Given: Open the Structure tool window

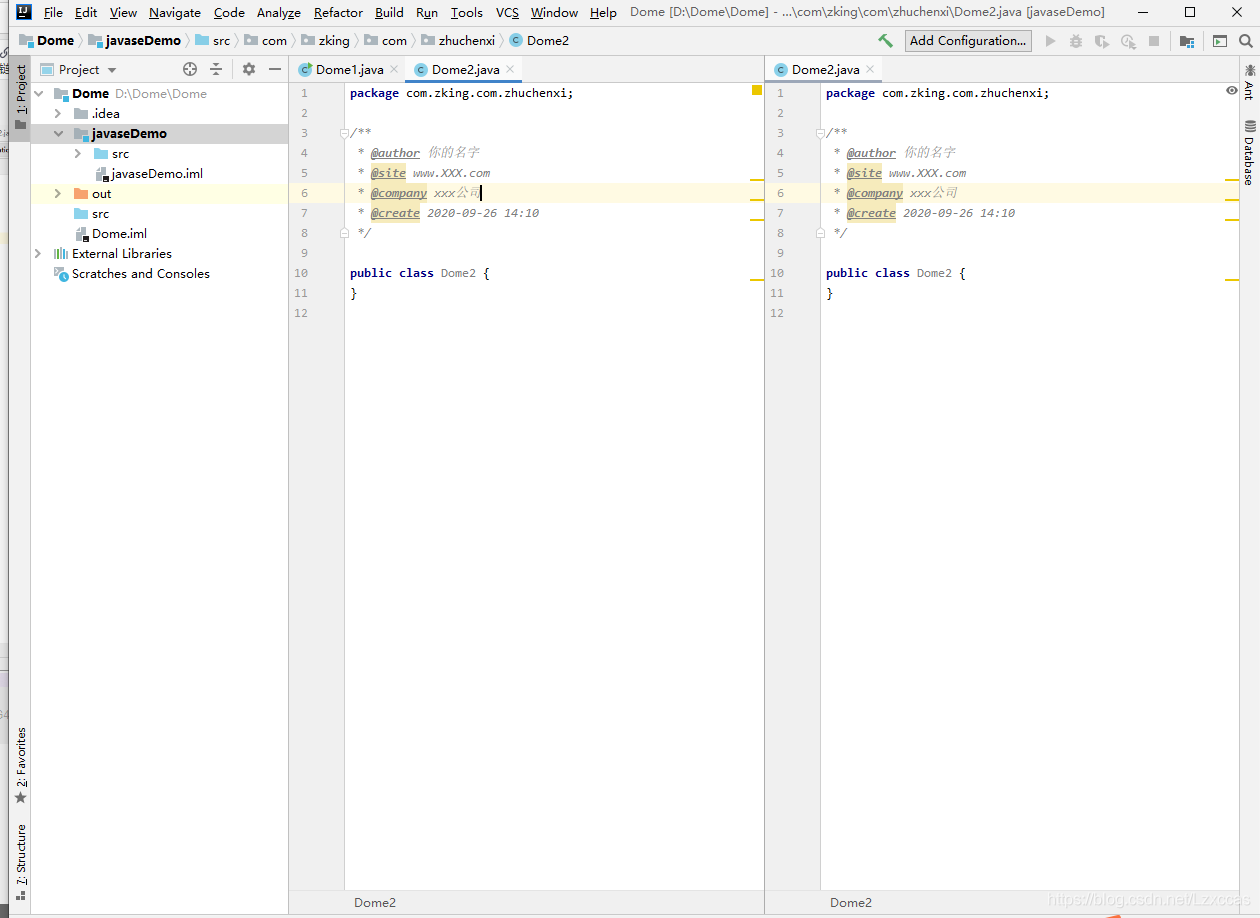Looking at the screenshot, I should [21, 862].
